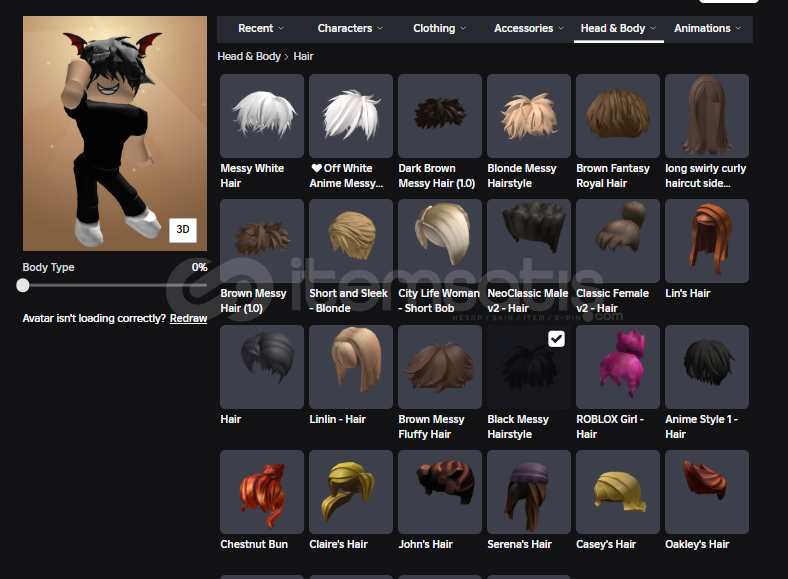Click the Body Type slider handle
The height and width of the screenshot is (579, 788).
(x=23, y=285)
